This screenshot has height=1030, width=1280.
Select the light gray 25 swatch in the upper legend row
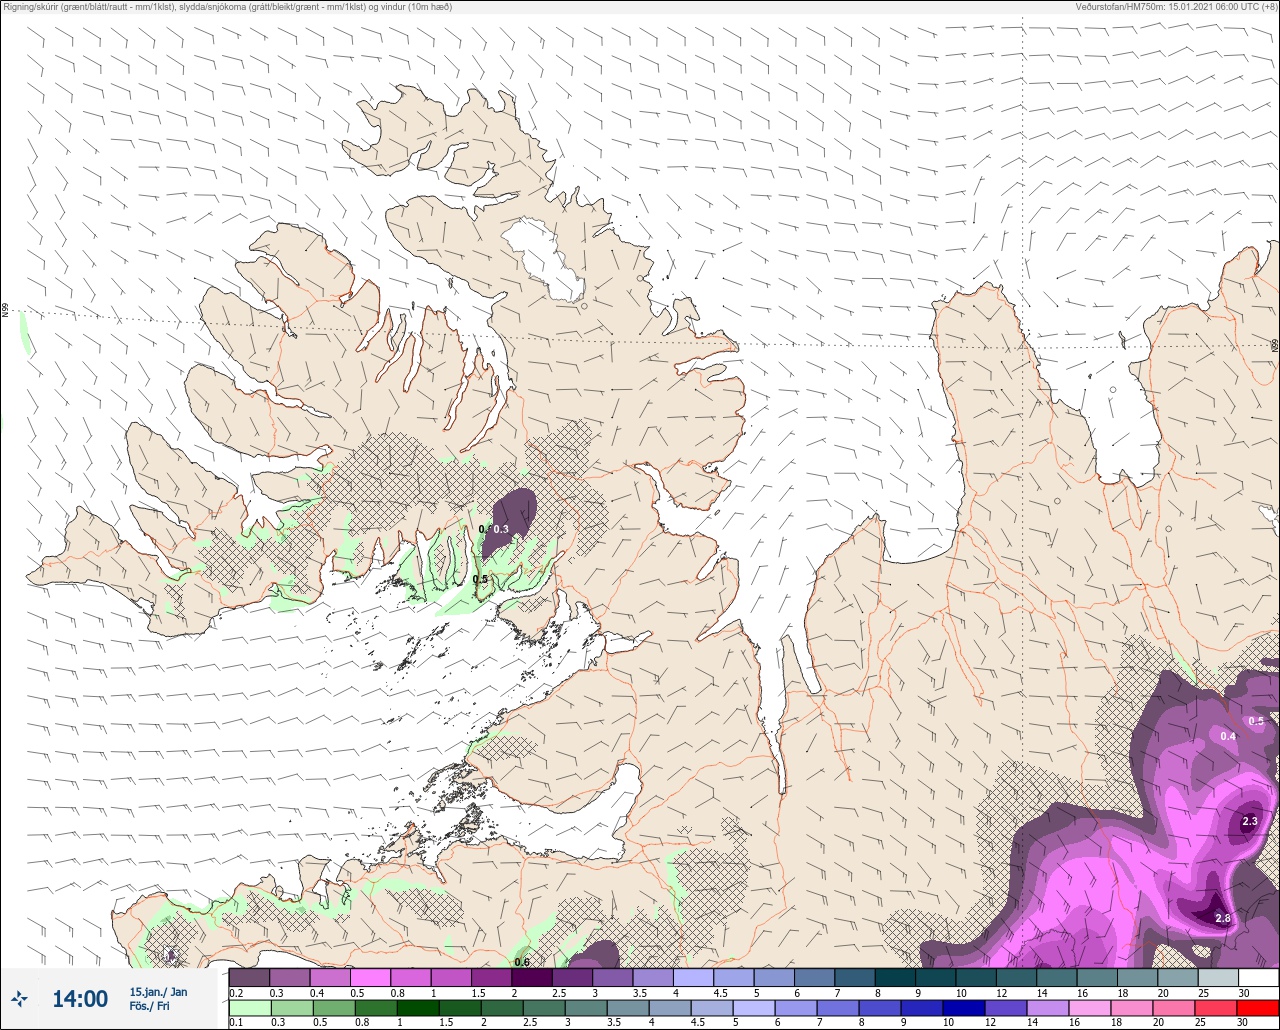1217,977
